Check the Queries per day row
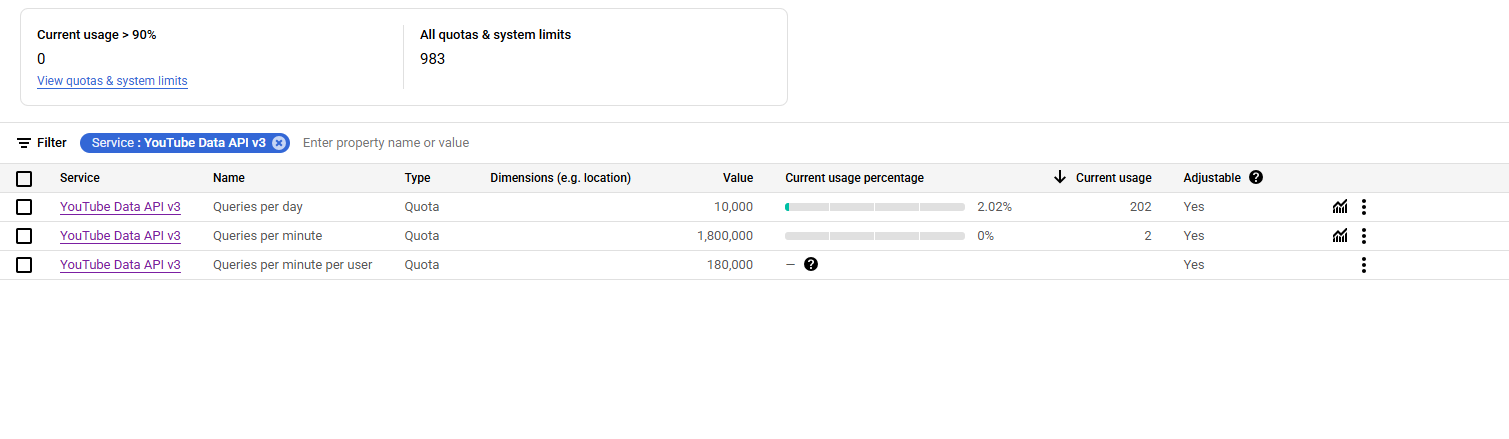Viewport: 1509px width, 439px height. coord(24,207)
